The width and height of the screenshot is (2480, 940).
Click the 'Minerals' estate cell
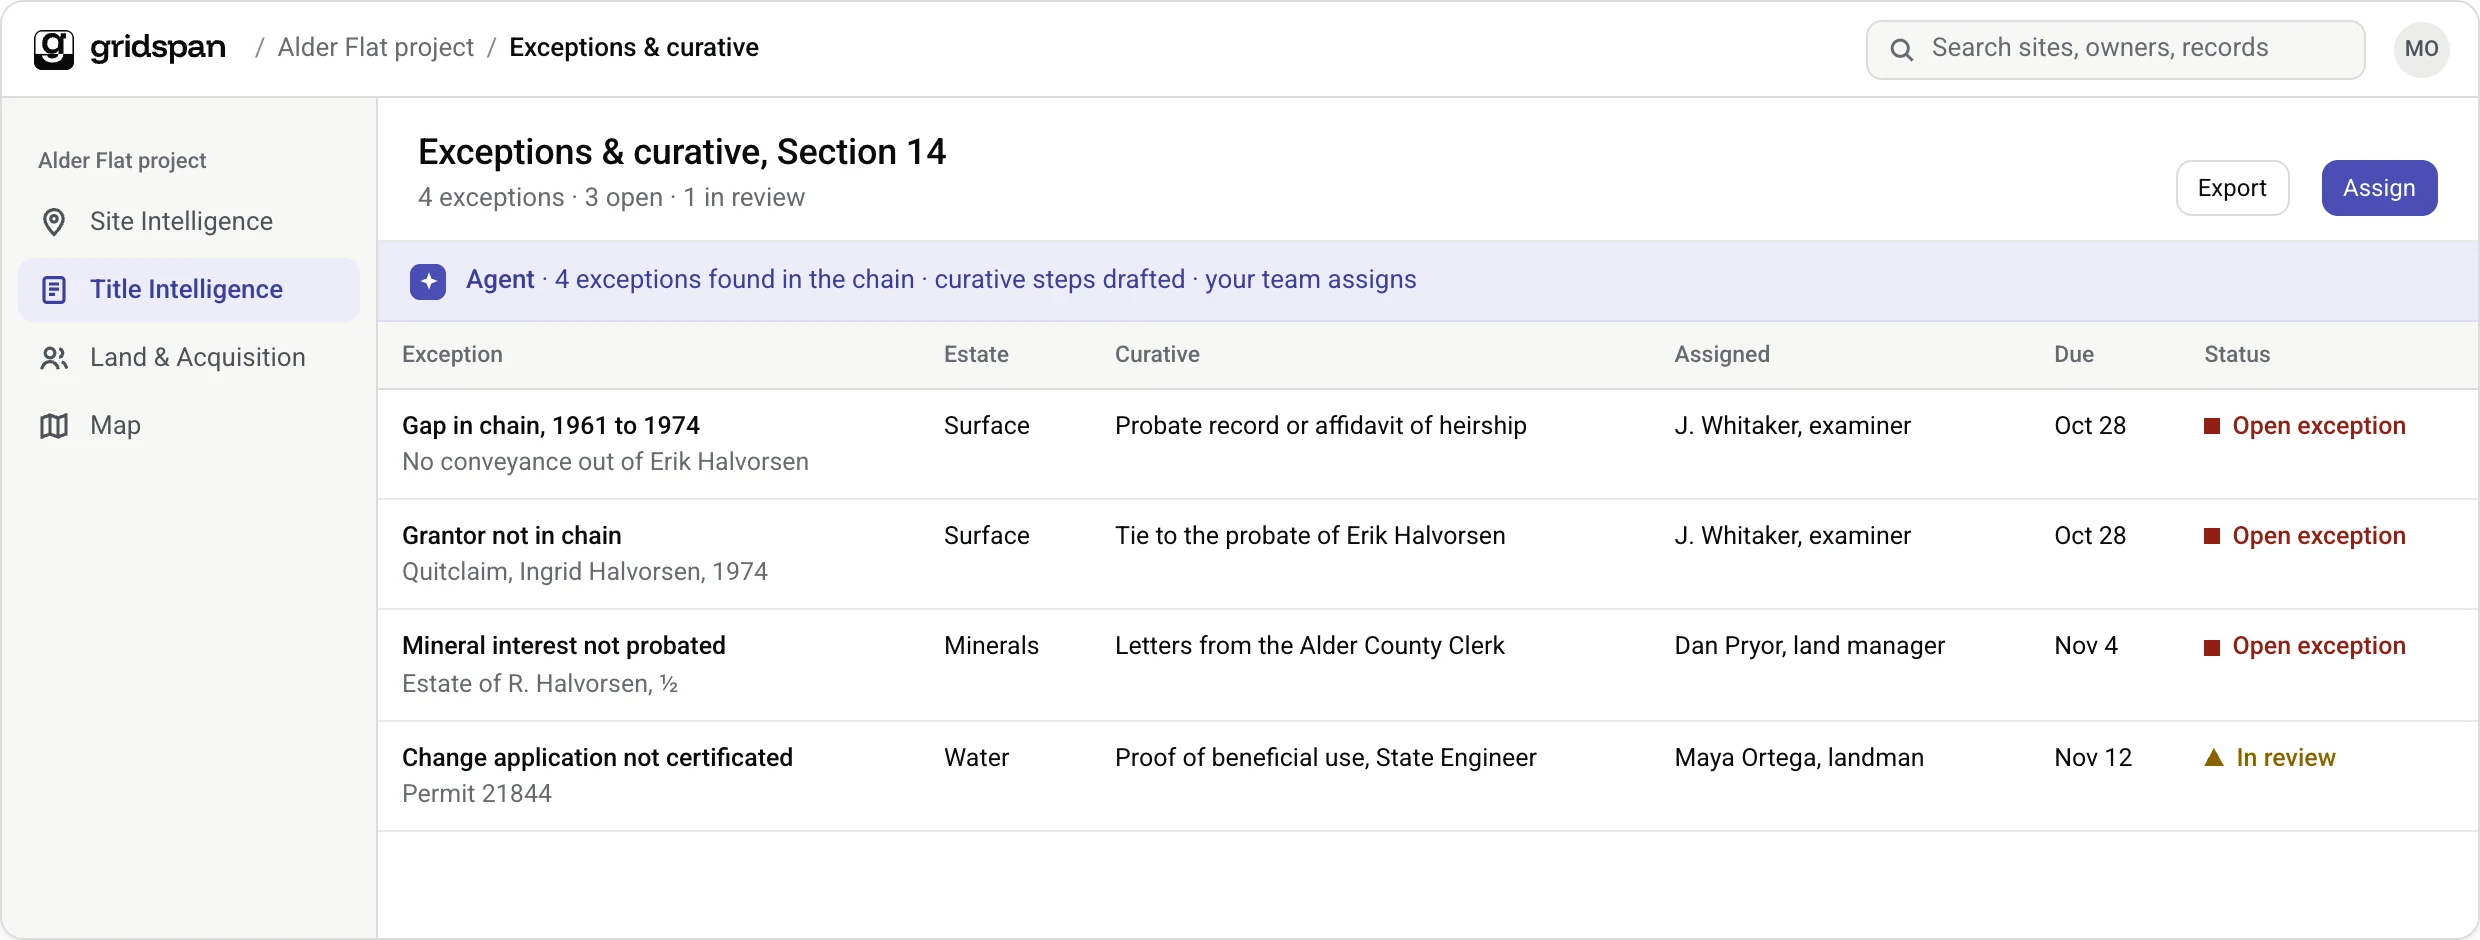(991, 646)
